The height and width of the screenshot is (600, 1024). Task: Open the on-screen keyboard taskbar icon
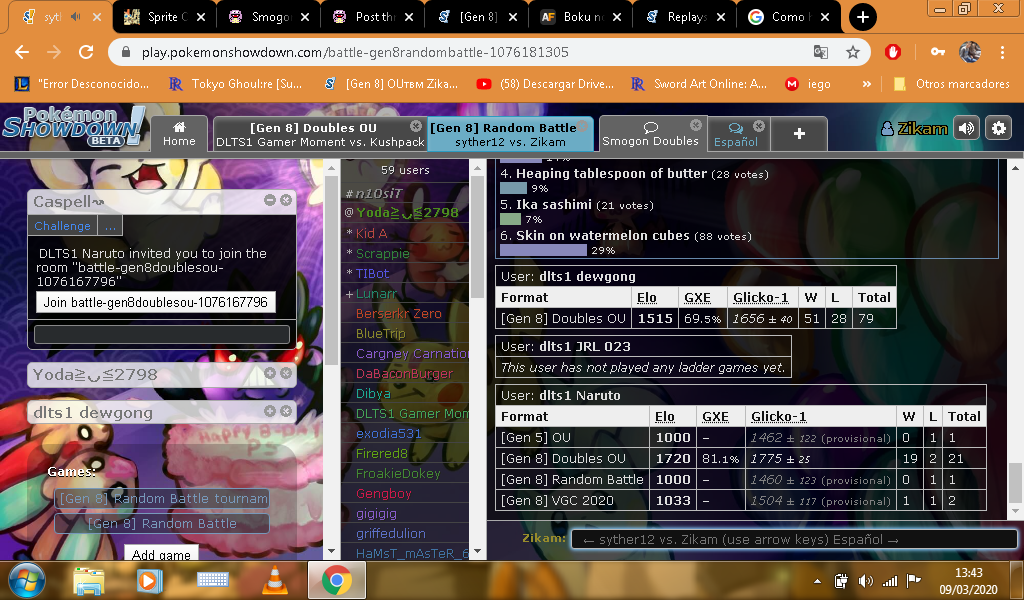(x=213, y=580)
